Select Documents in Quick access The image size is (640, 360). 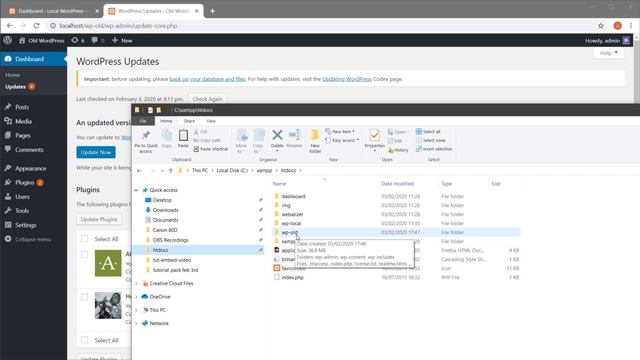click(165, 220)
